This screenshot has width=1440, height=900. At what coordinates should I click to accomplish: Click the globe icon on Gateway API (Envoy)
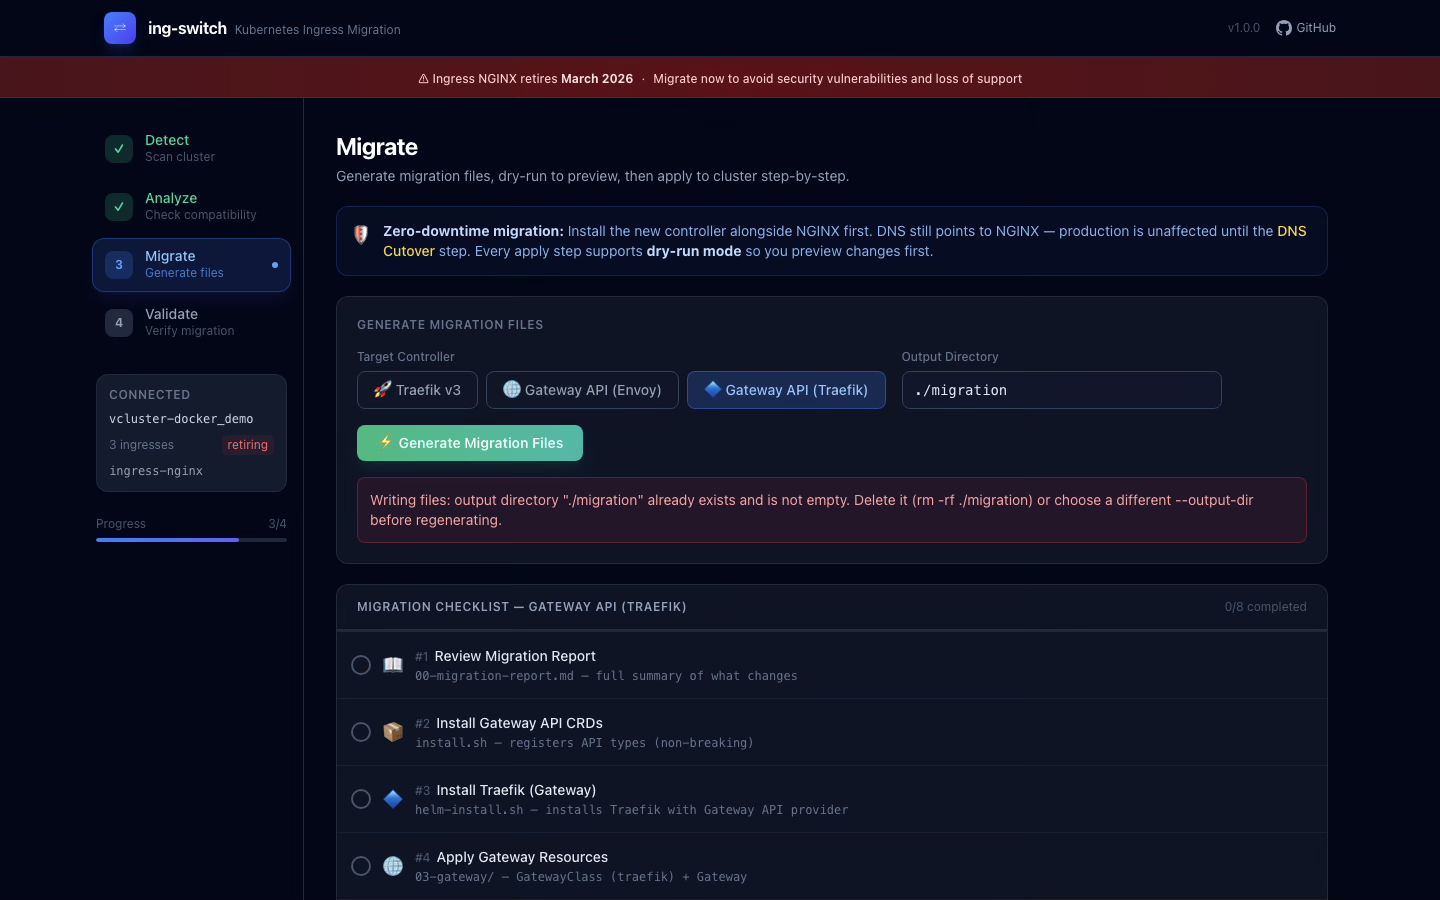click(512, 389)
